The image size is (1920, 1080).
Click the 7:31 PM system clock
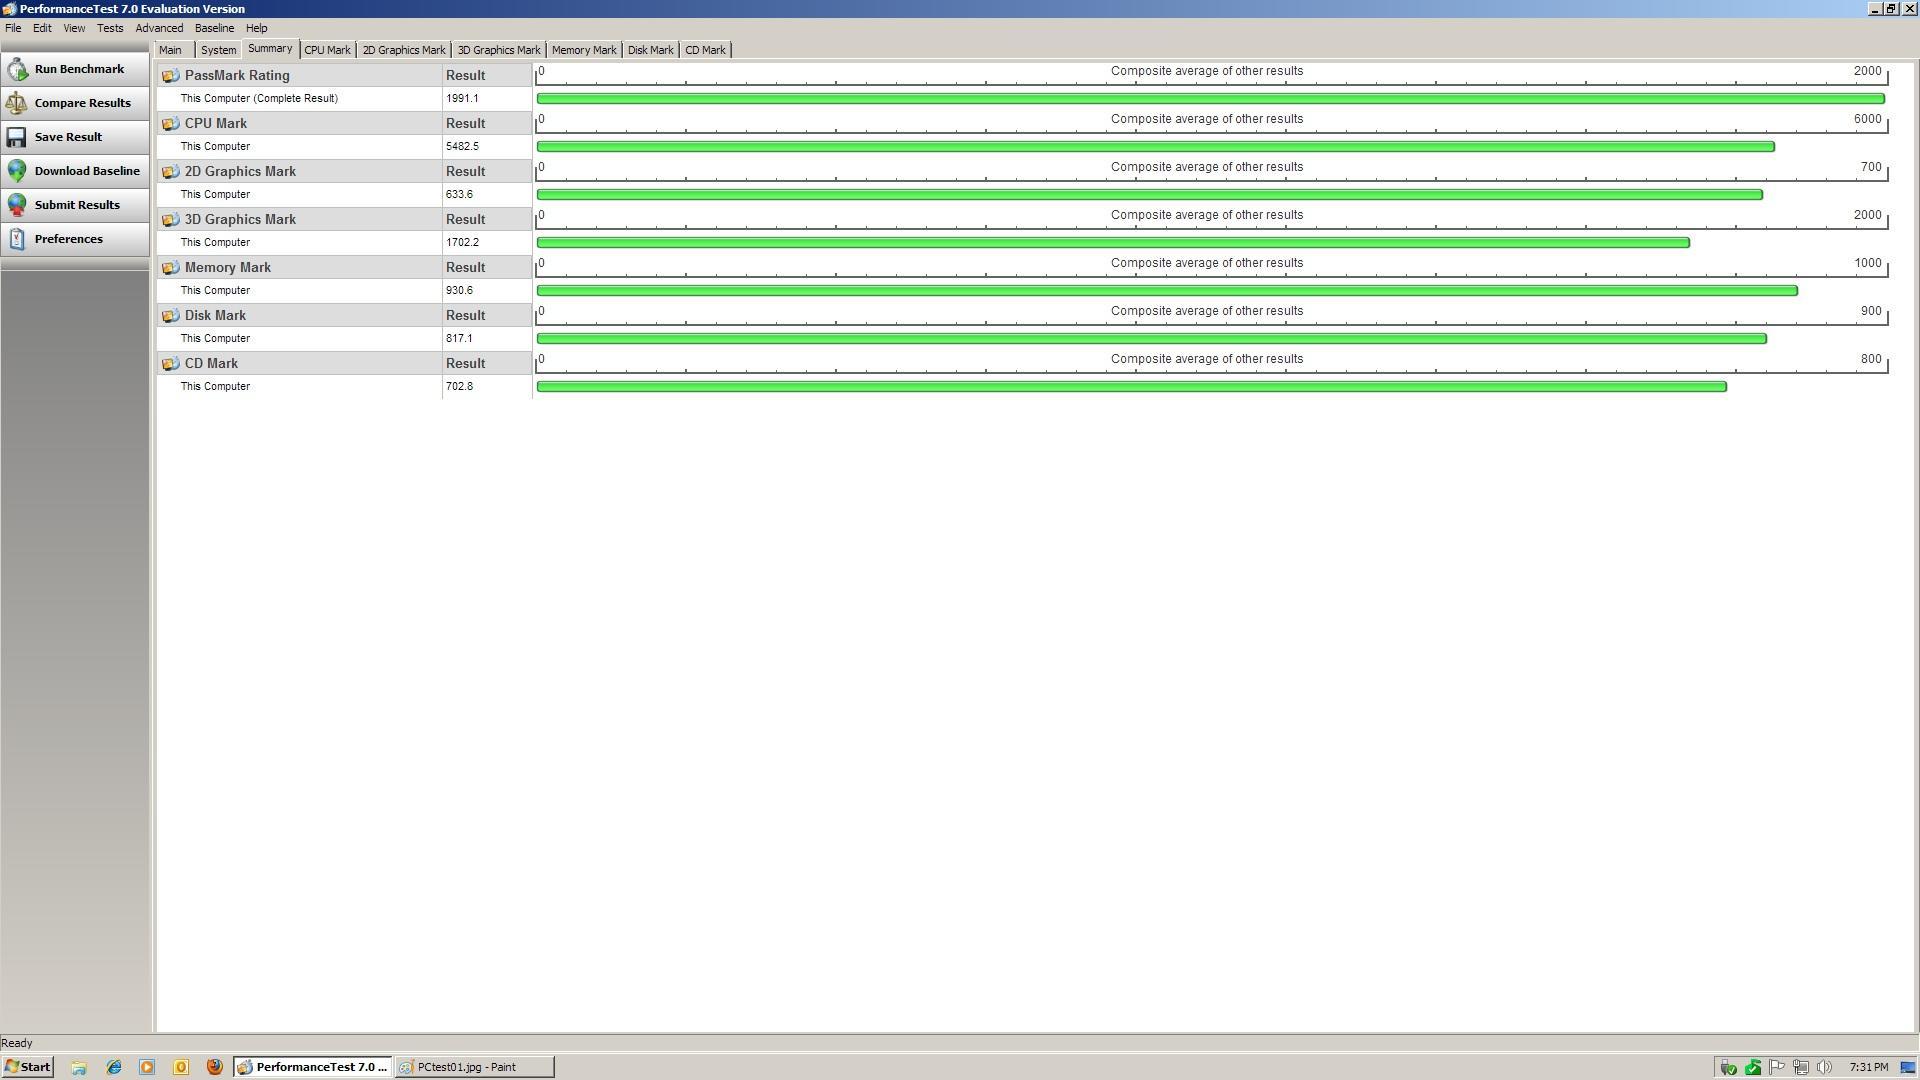point(1869,1068)
